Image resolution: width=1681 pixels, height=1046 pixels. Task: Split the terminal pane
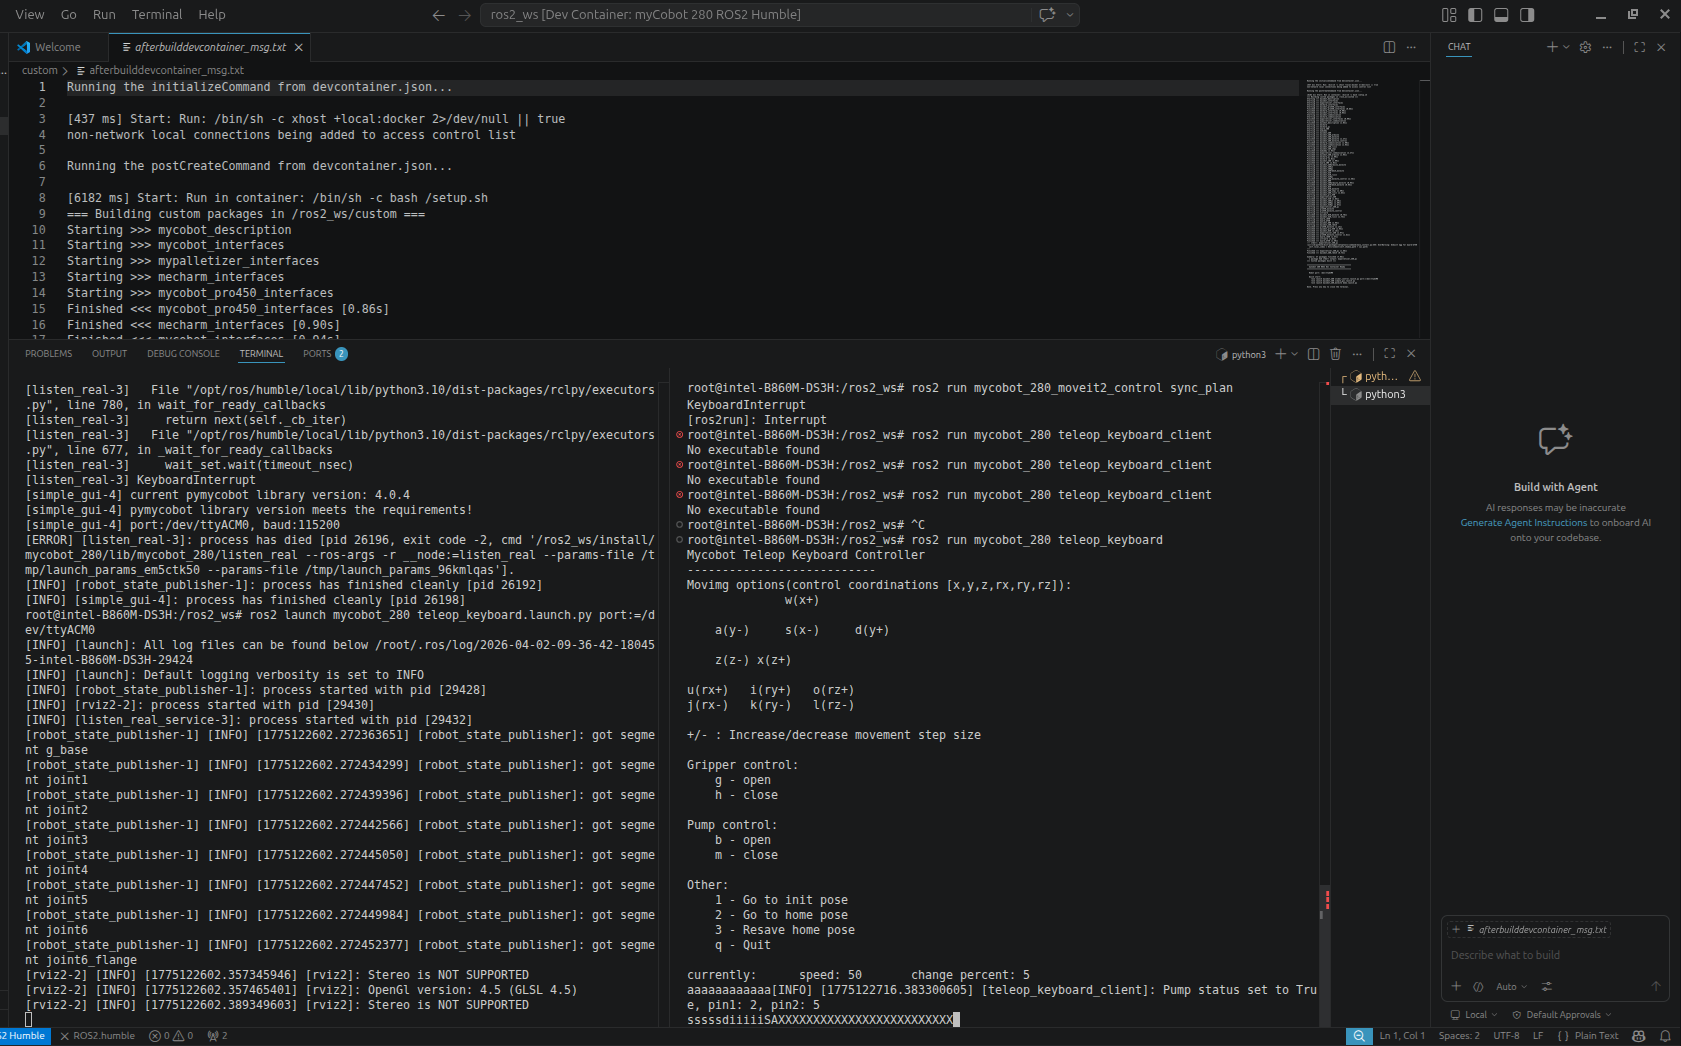tap(1314, 354)
